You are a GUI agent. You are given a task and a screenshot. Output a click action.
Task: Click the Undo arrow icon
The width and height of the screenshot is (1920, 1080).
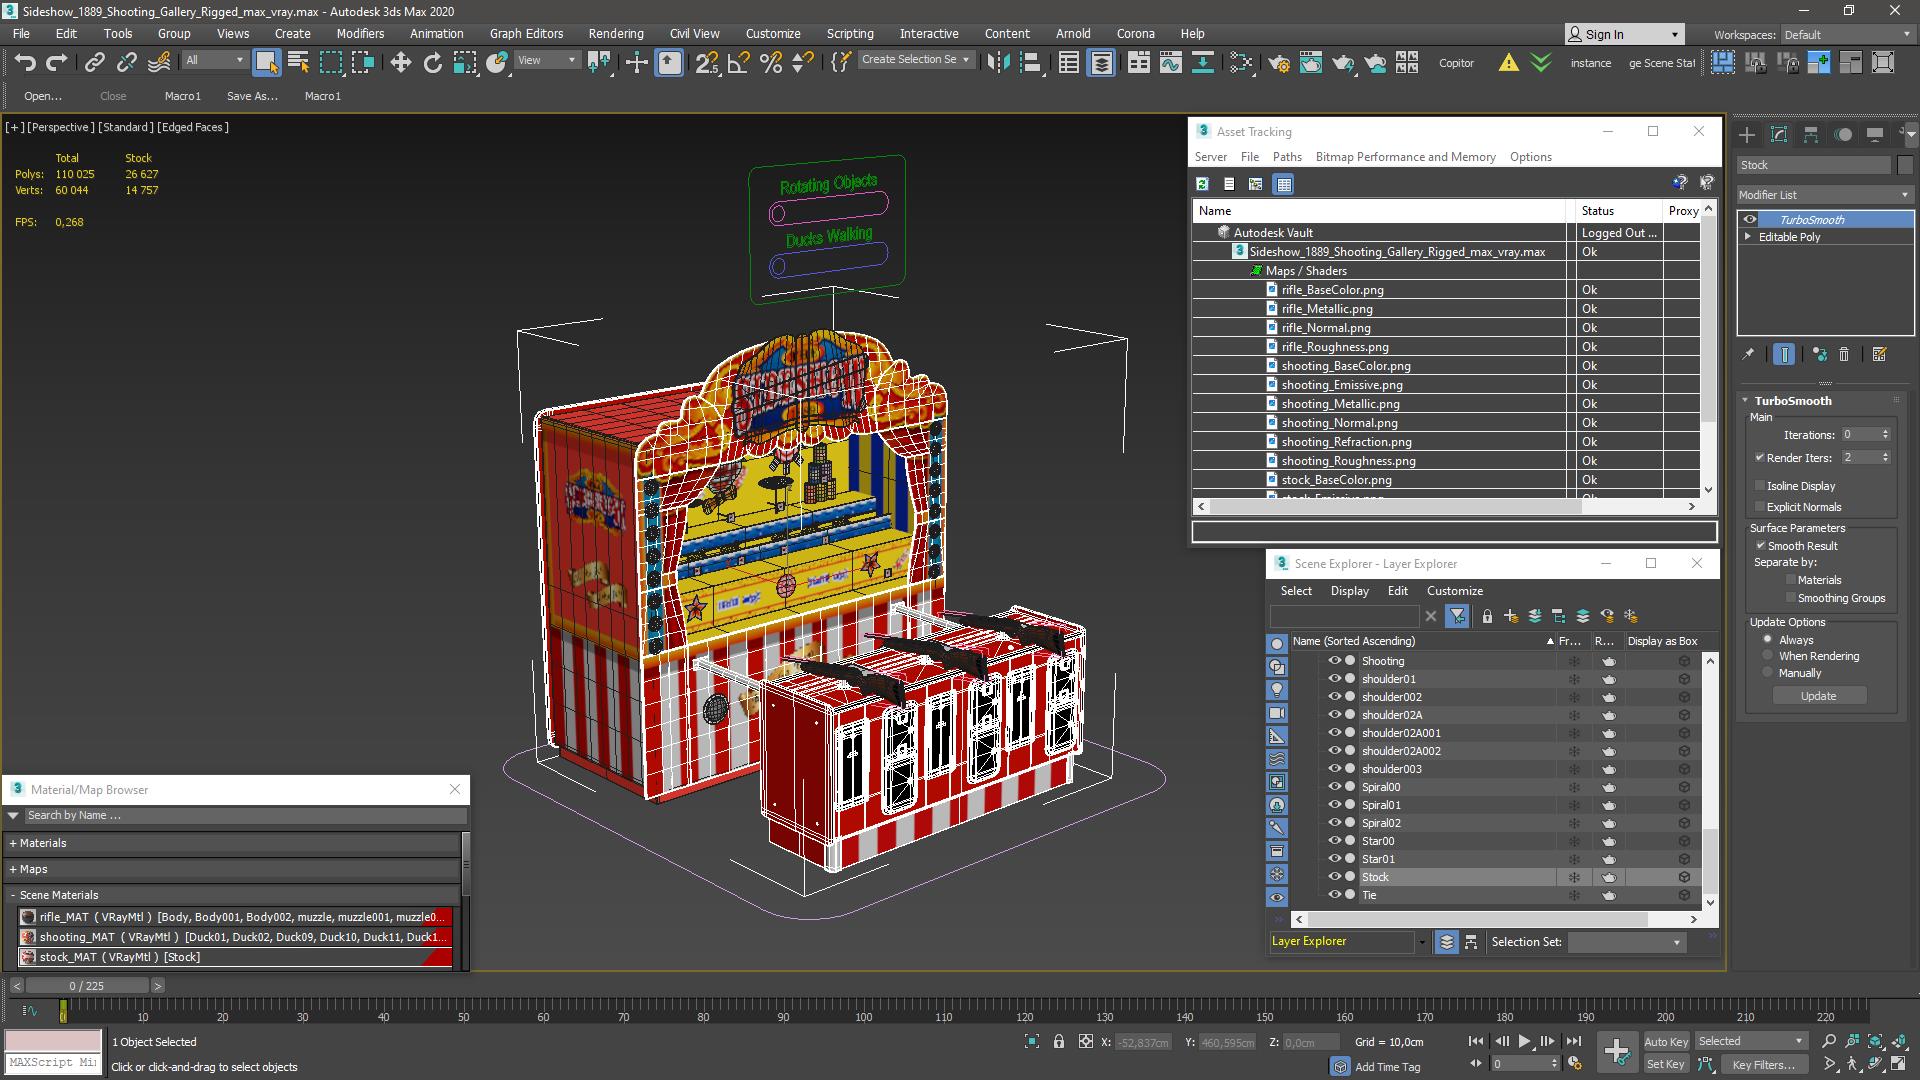[25, 63]
